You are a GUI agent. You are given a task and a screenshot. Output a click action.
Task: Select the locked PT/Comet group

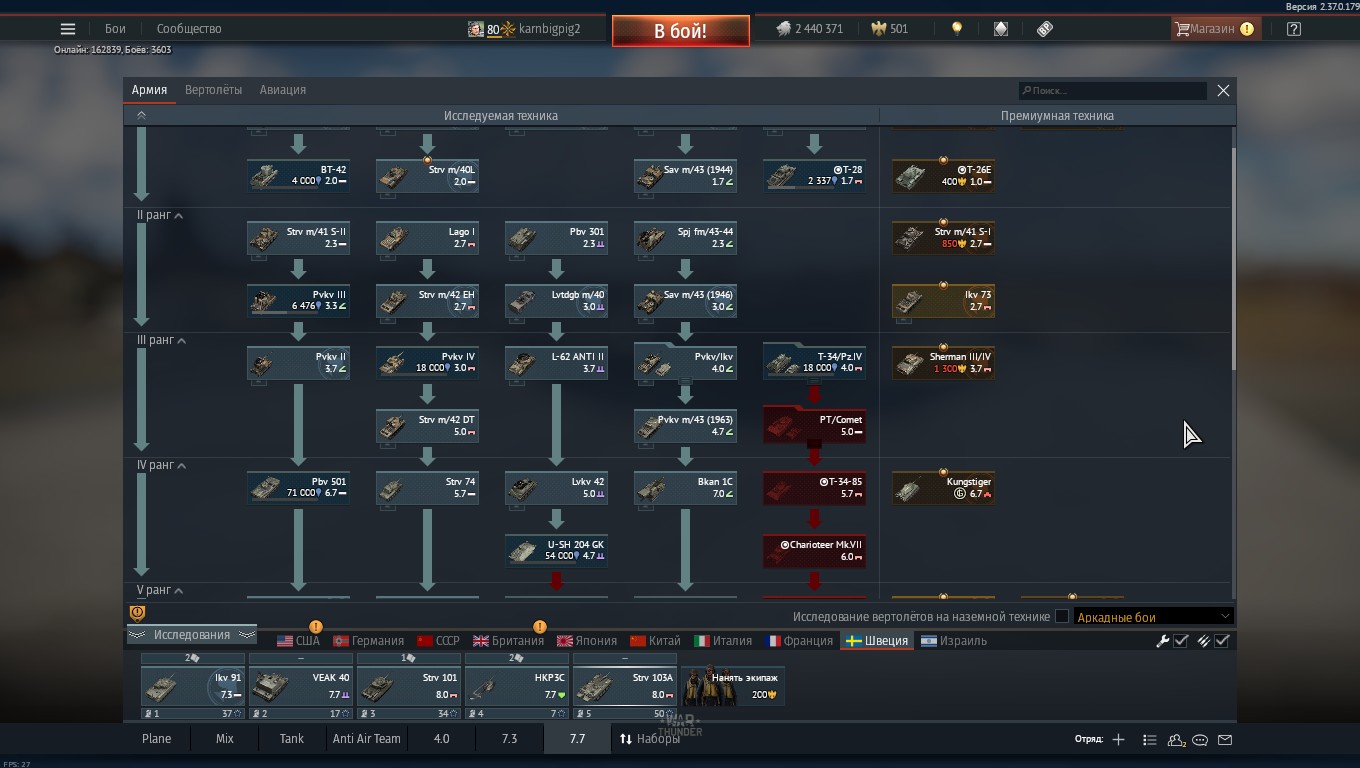point(814,425)
